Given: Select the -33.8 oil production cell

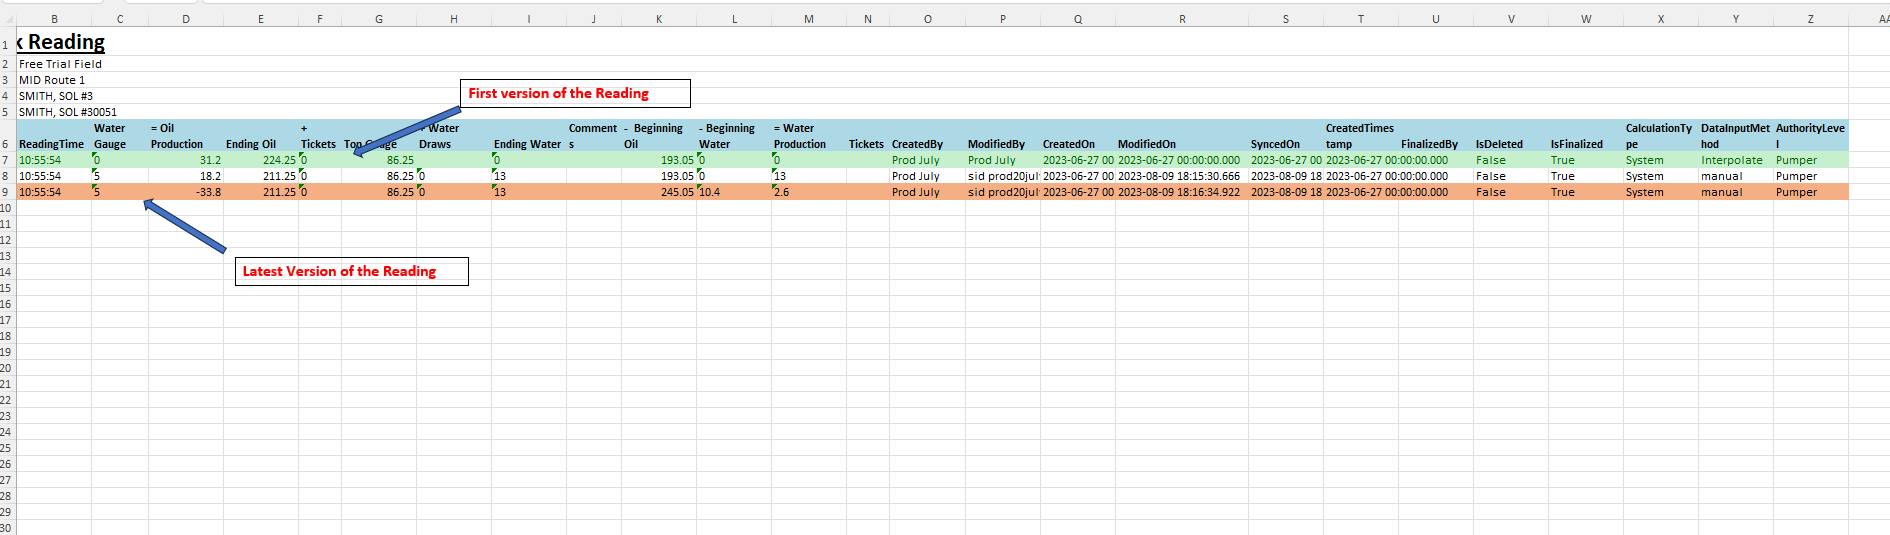Looking at the screenshot, I should pyautogui.click(x=186, y=192).
